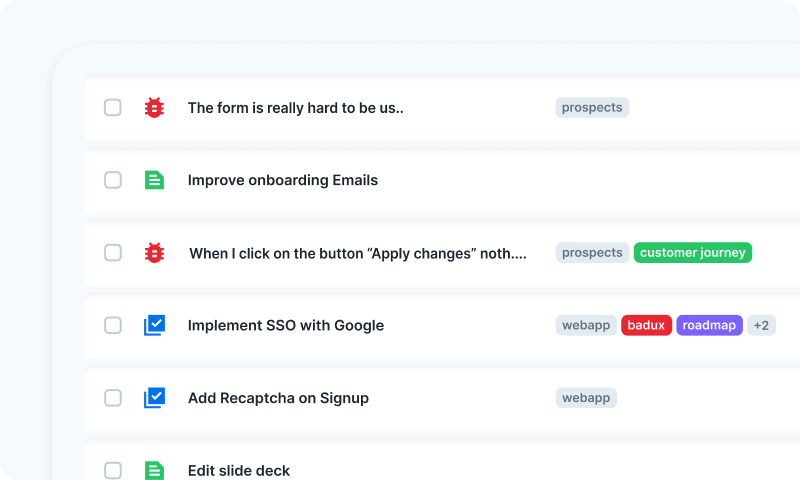
Task: Expand the +2 hidden tags on SSO row
Action: click(761, 325)
